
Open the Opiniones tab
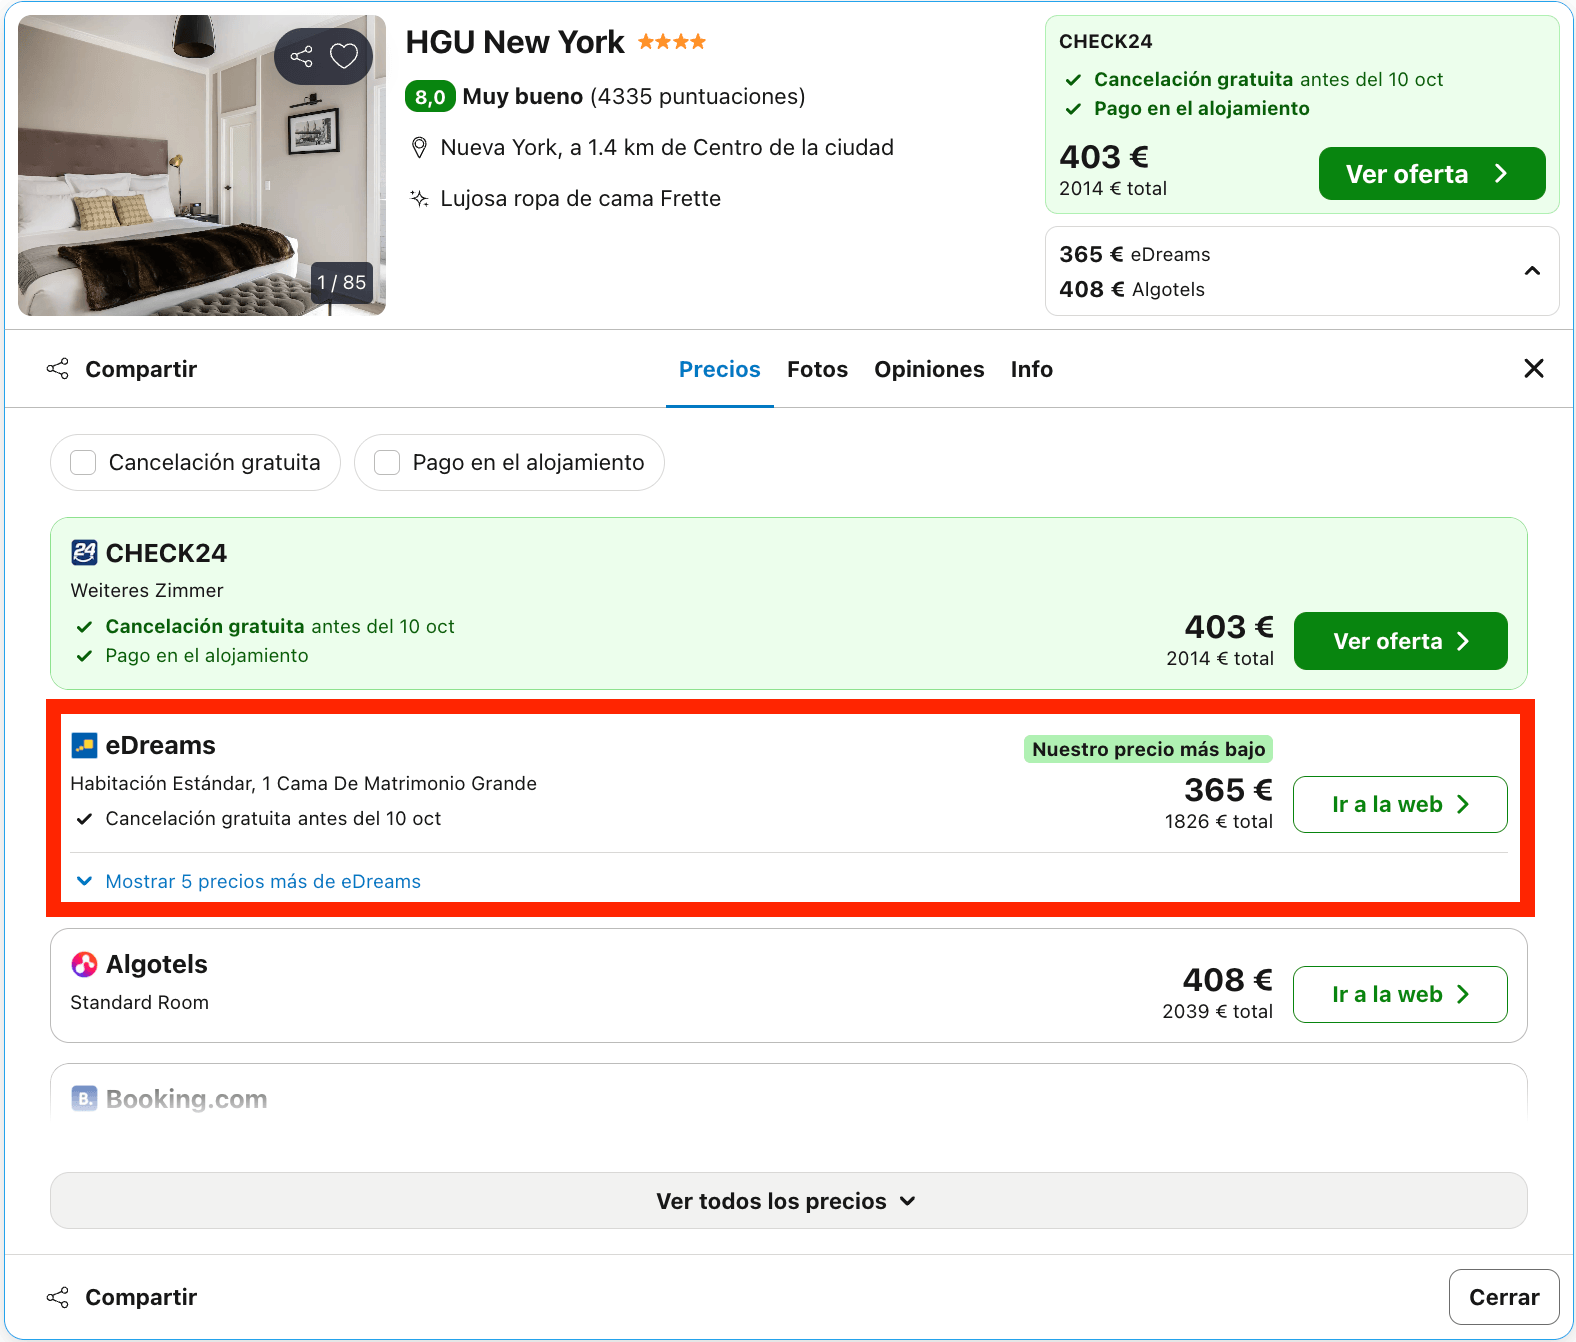coord(929,369)
